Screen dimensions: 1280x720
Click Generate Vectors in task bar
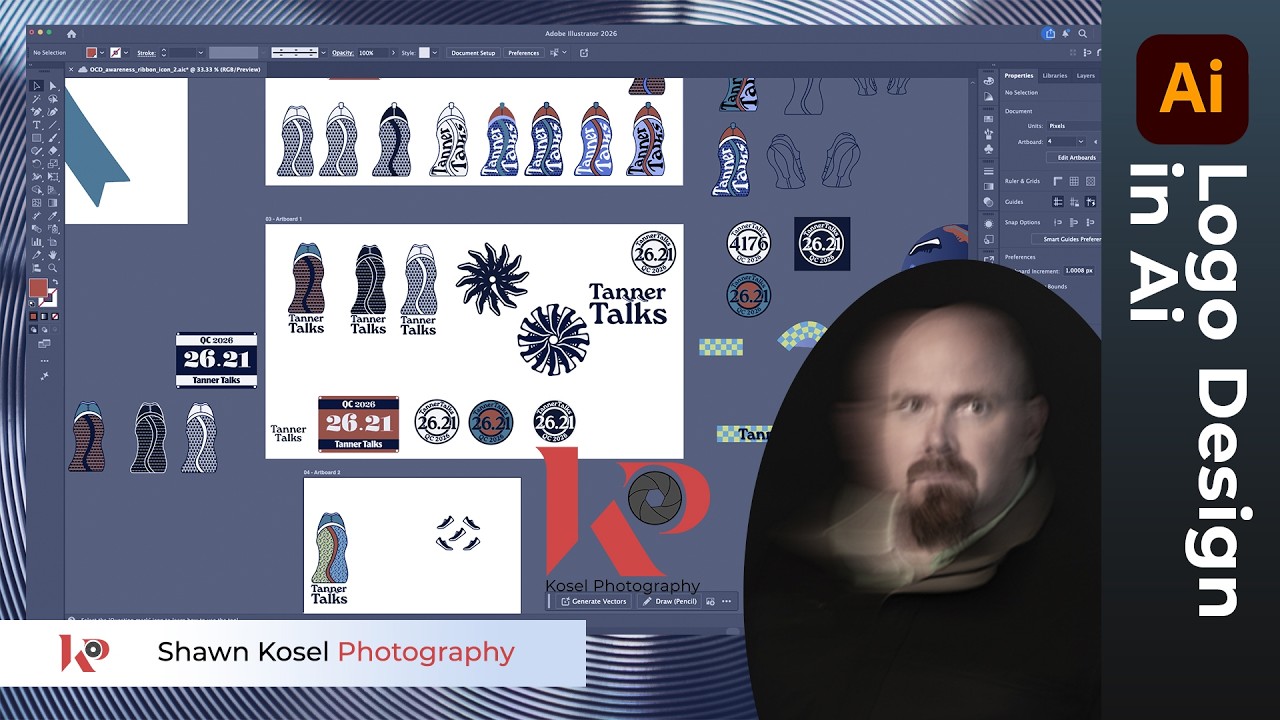[594, 601]
